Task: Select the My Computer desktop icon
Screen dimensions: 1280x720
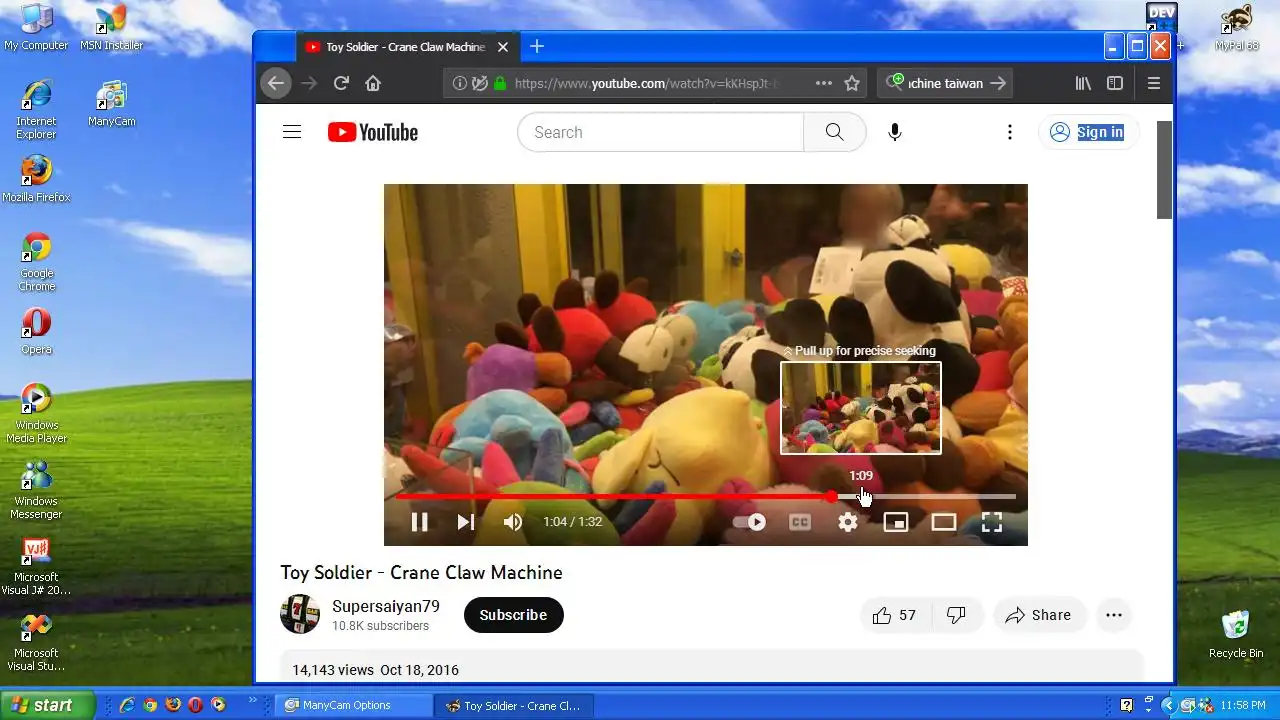Action: click(x=36, y=27)
